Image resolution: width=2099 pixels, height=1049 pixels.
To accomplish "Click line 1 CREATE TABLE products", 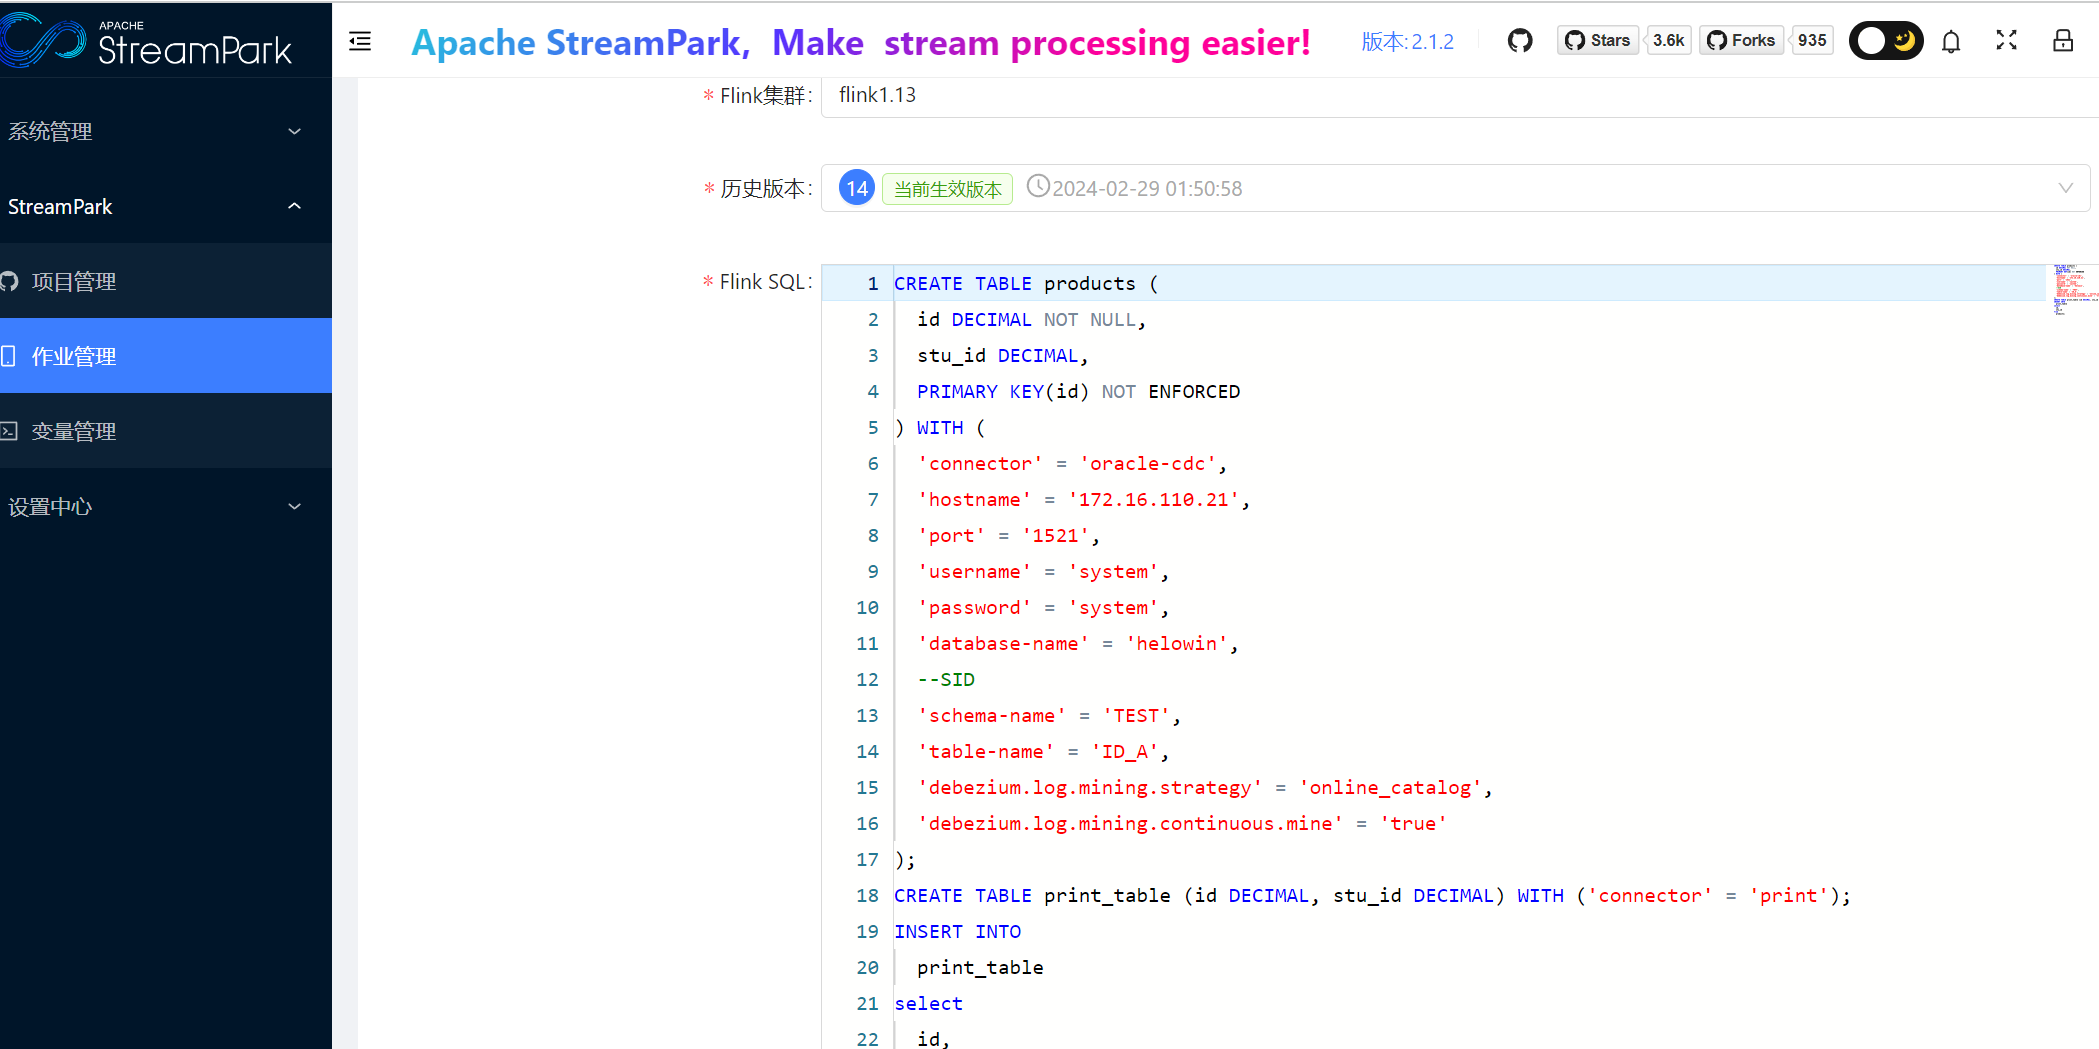I will point(1025,284).
